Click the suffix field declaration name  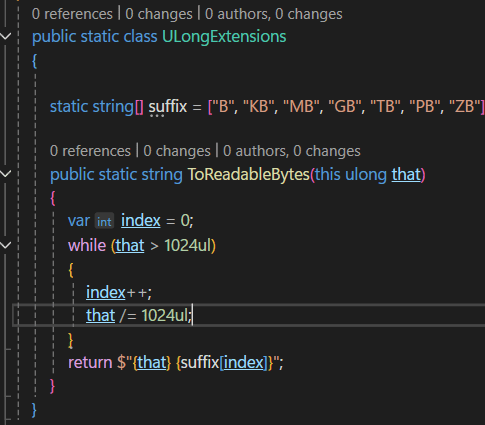[168, 107]
